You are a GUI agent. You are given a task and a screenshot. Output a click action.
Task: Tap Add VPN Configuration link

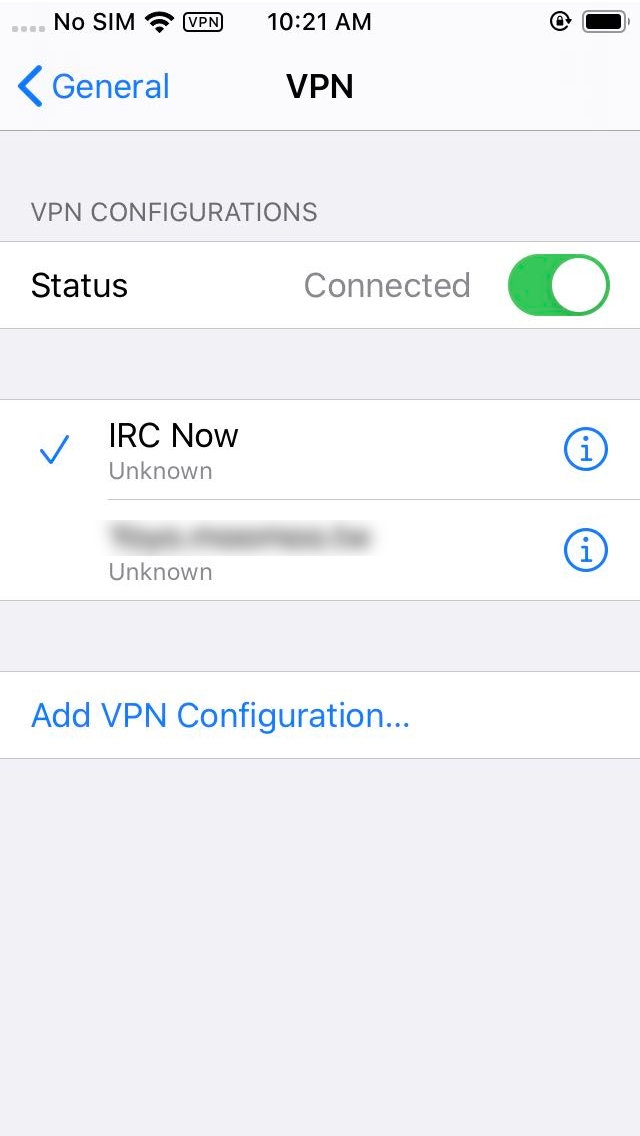pos(220,715)
